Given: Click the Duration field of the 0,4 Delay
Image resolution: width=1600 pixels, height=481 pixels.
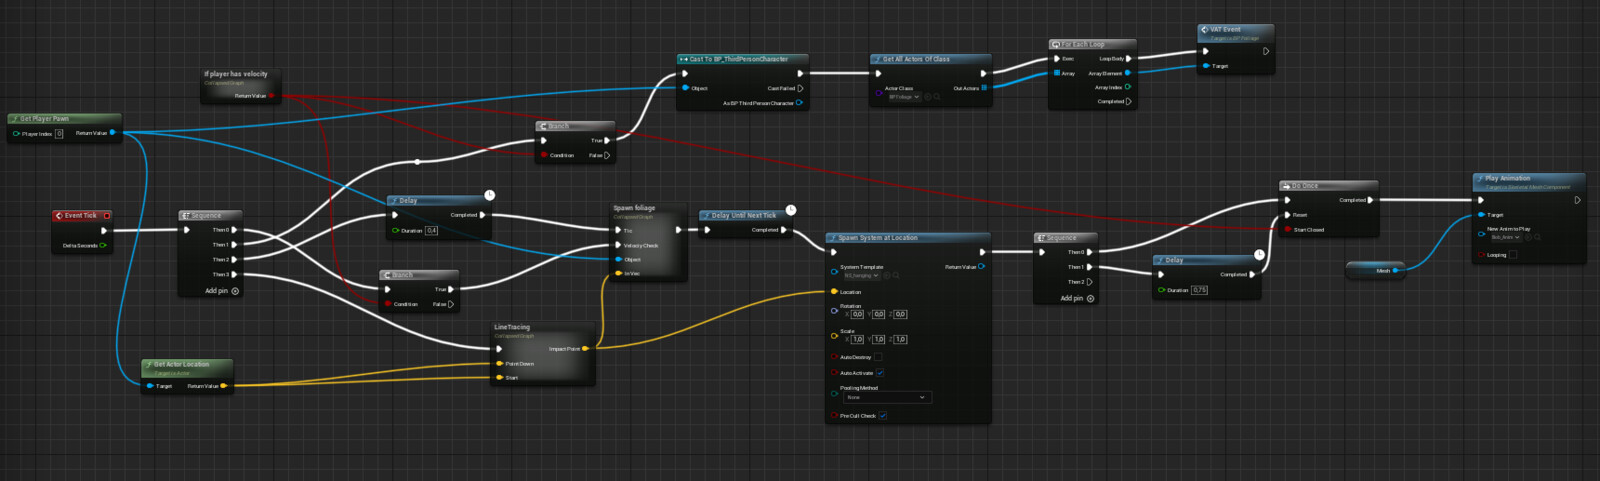Looking at the screenshot, I should (432, 230).
